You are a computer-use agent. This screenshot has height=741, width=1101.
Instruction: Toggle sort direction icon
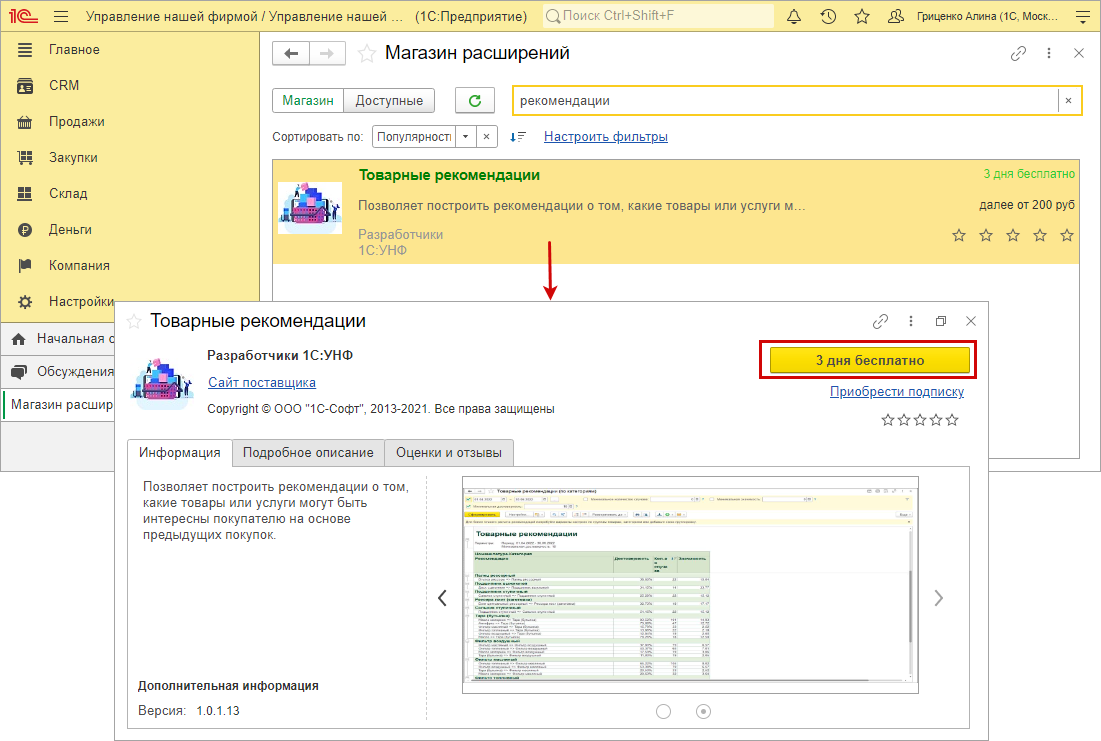coord(518,137)
